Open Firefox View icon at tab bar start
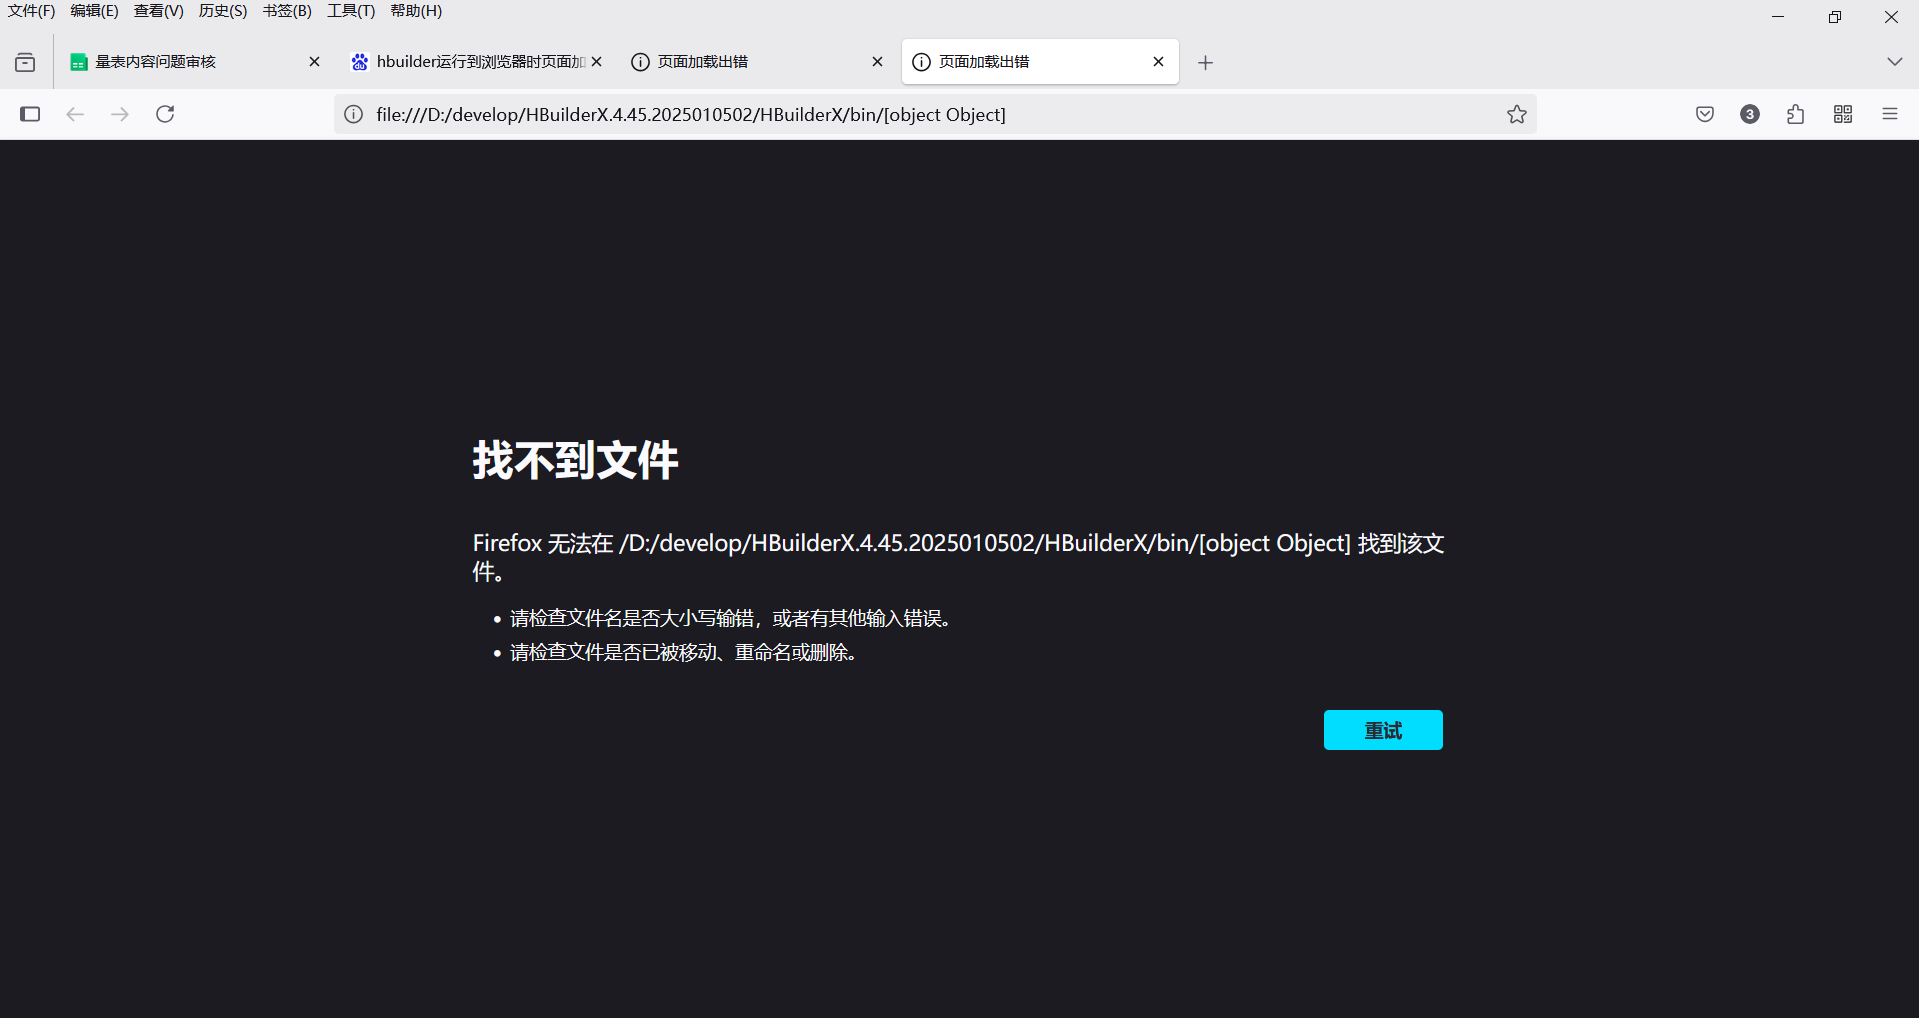The height and width of the screenshot is (1018, 1919). point(25,63)
